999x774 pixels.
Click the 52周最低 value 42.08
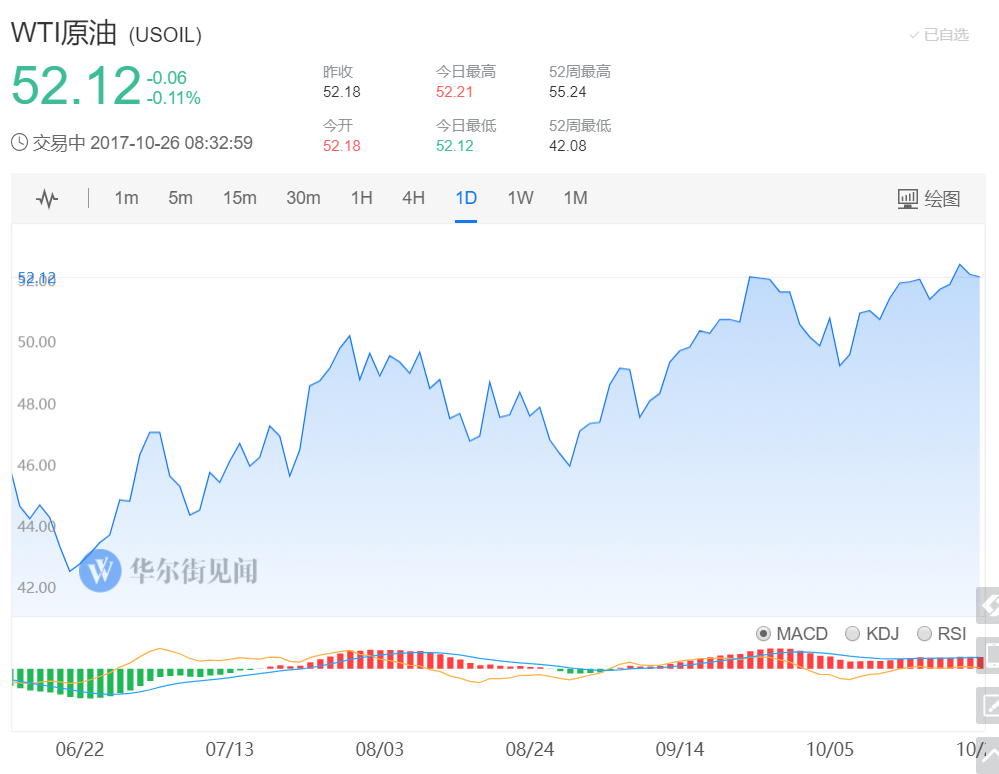point(568,146)
